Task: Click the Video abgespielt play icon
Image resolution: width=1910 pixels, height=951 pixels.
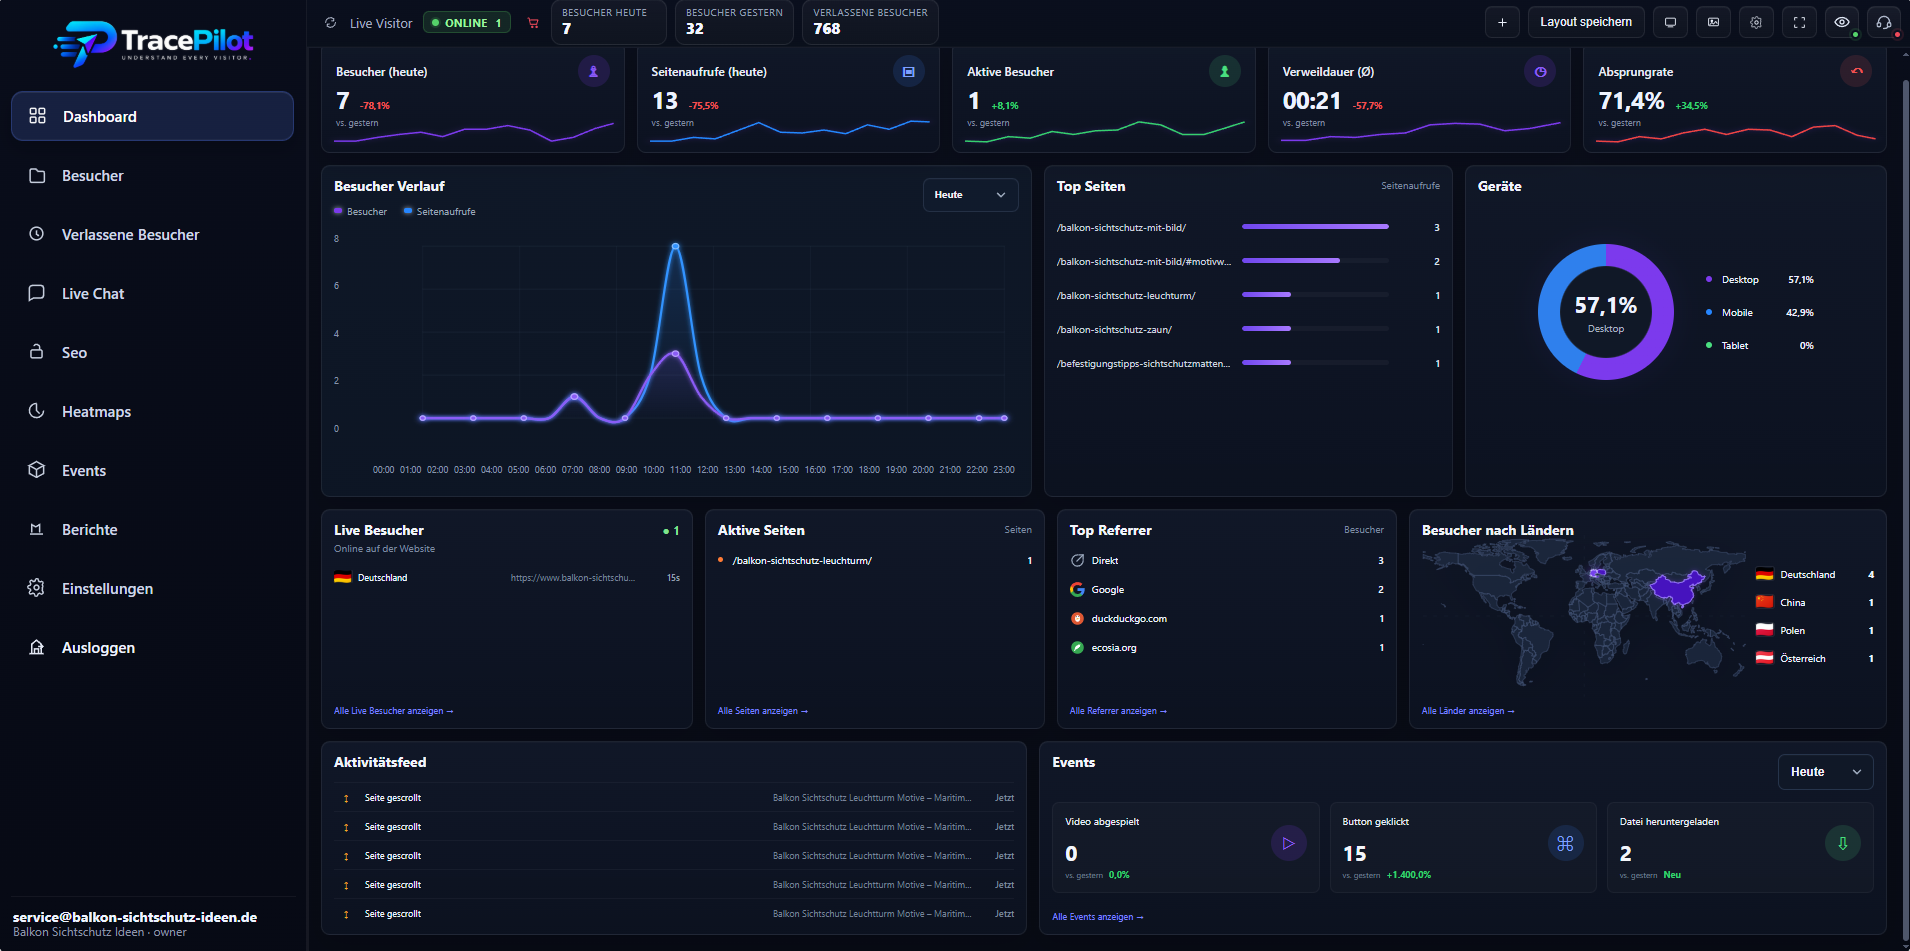Action: [1289, 843]
